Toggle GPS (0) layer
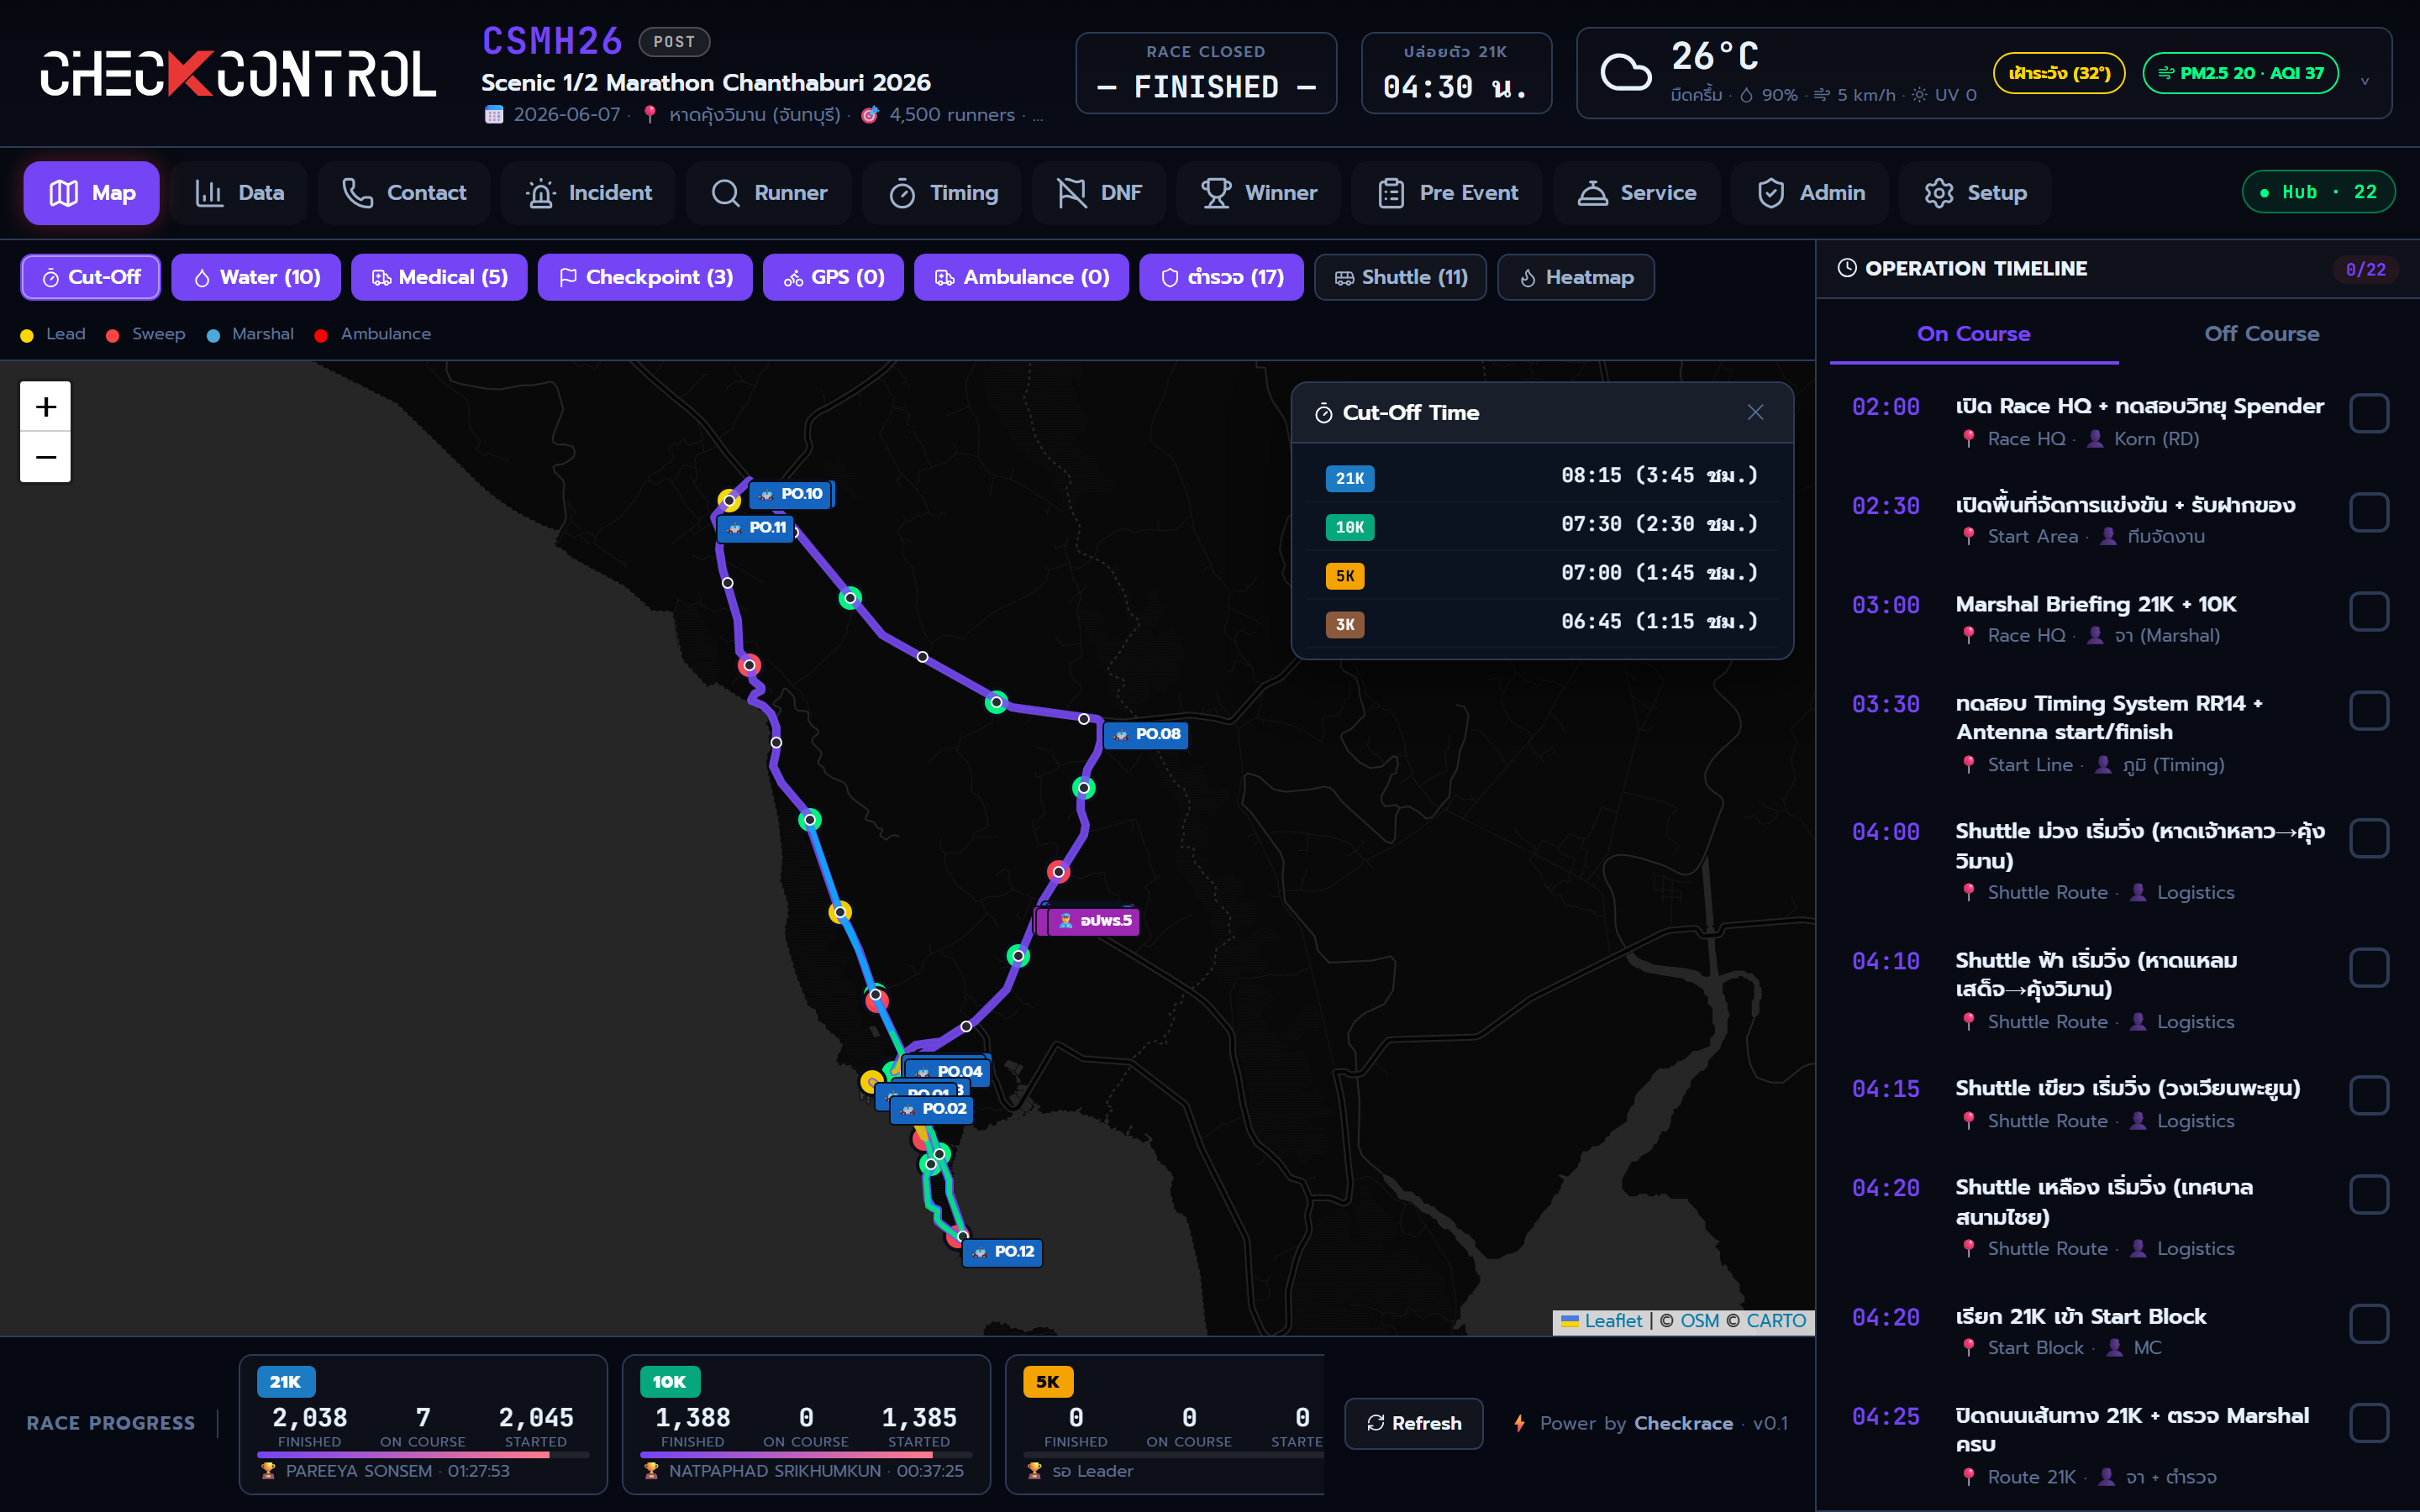2420x1512 pixels. (833, 277)
